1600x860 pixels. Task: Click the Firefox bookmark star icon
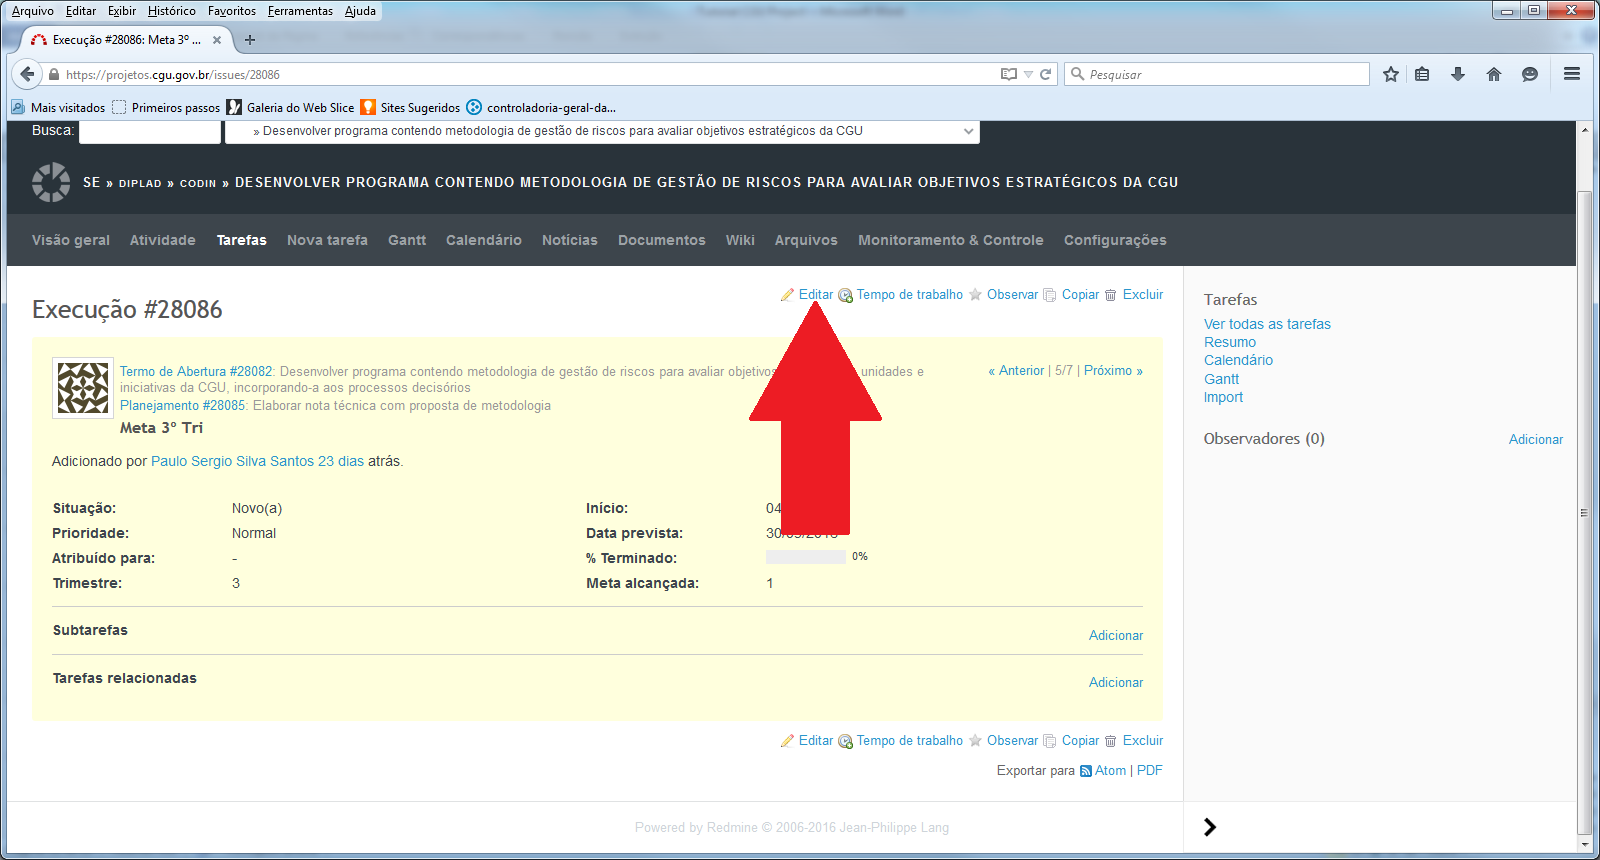click(x=1390, y=74)
